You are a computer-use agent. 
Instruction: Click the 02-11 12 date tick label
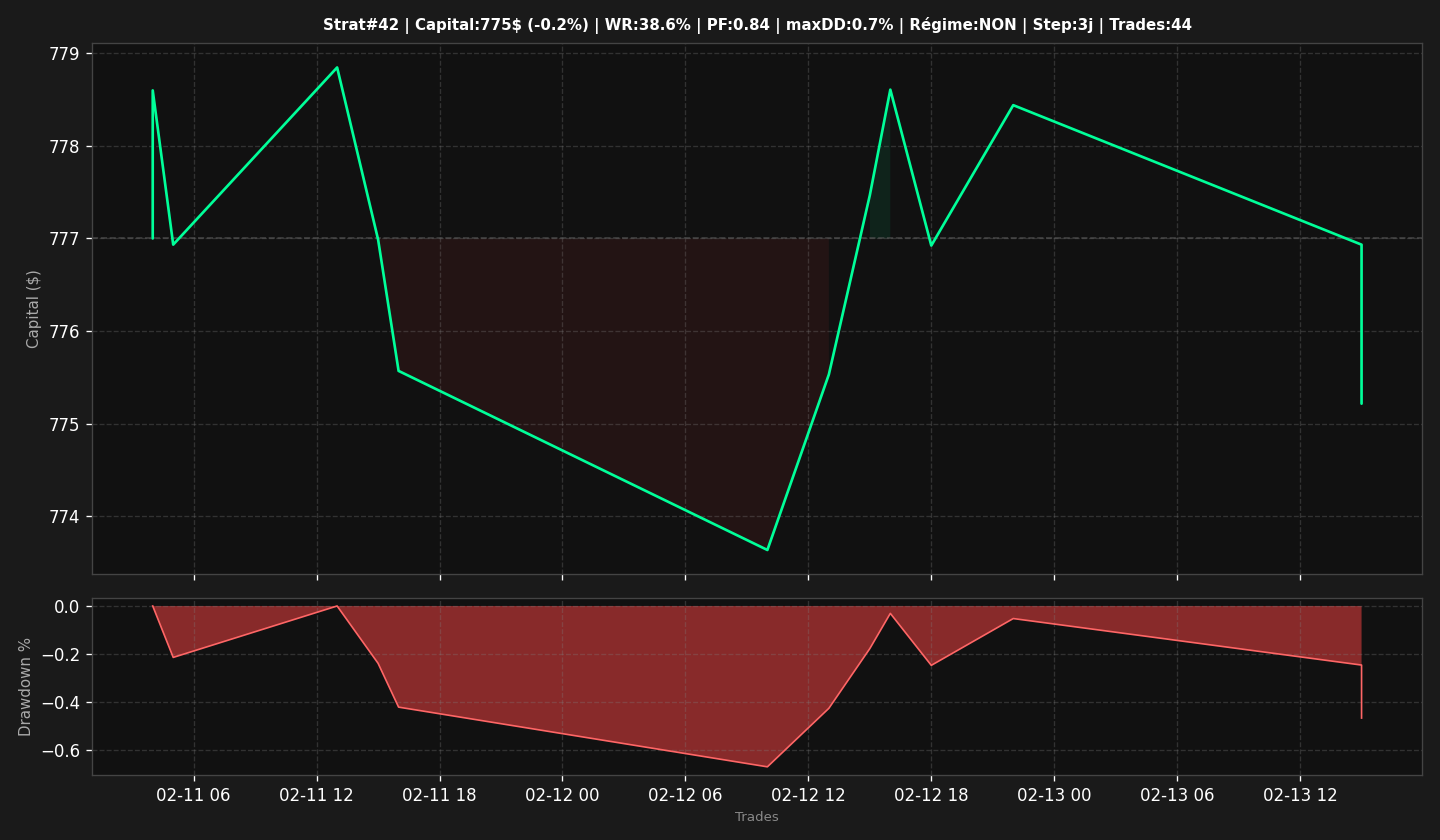tap(317, 795)
